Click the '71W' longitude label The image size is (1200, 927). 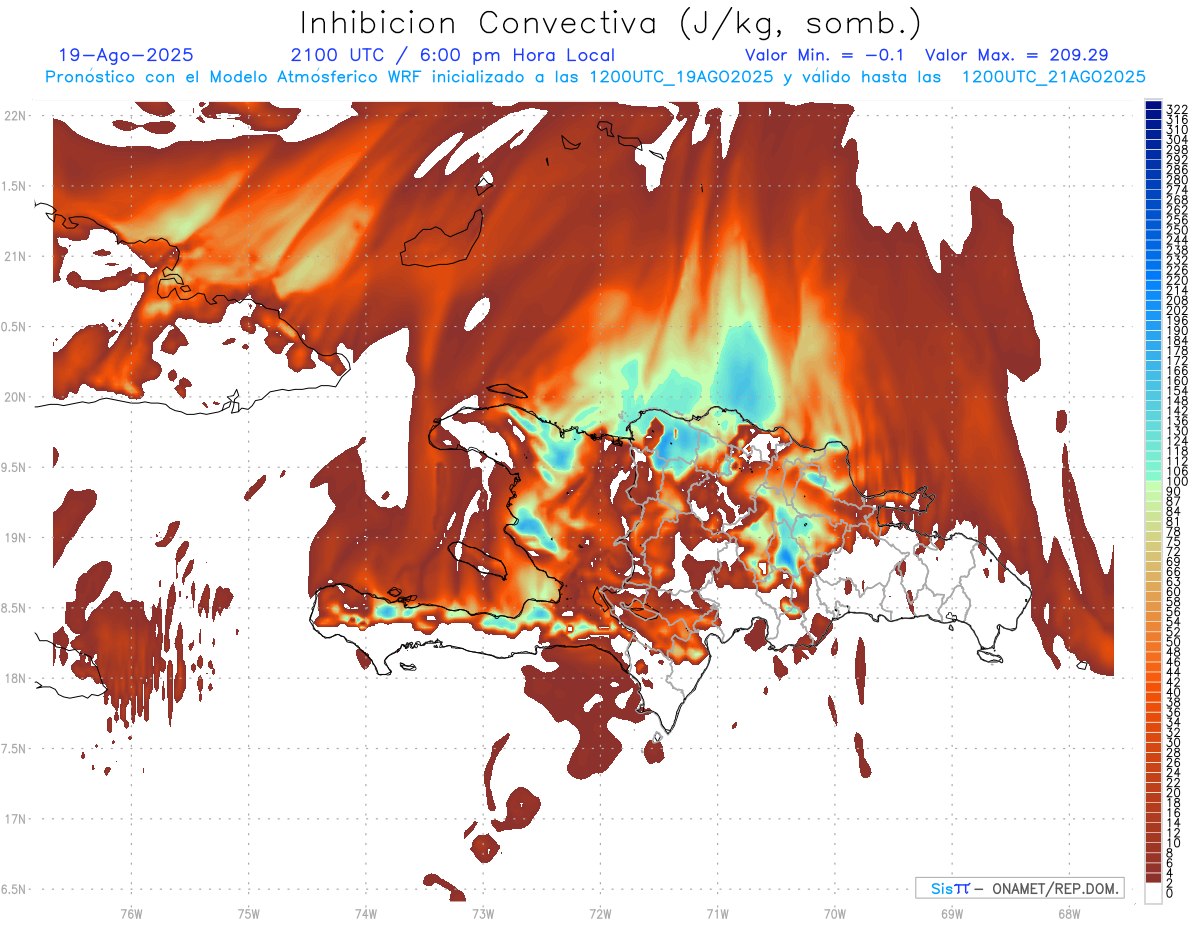[x=718, y=913]
